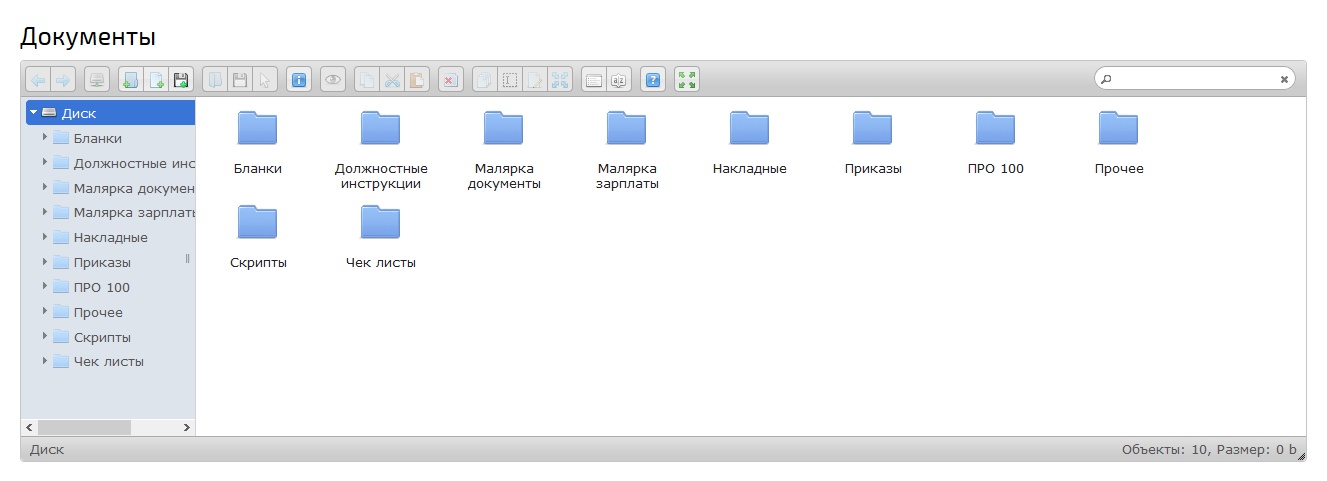Select Должностные инструкции folder in main pane
The image size is (1327, 481).
tap(380, 150)
